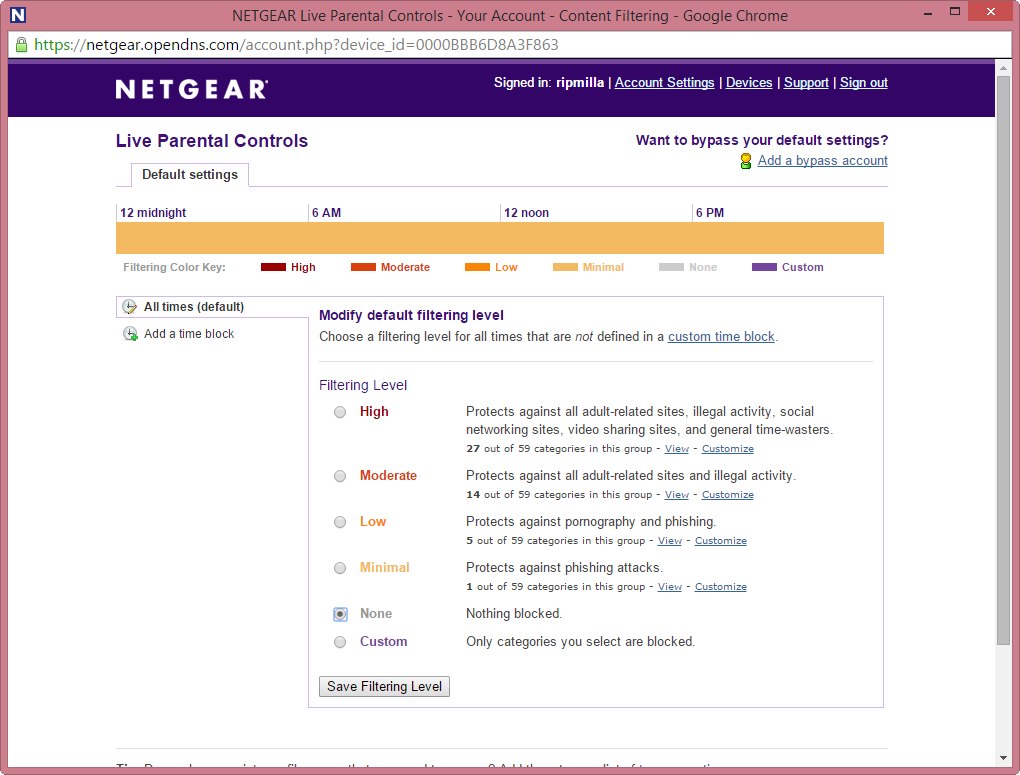Click the Sign out link
The height and width of the screenshot is (775, 1020).
(x=863, y=83)
